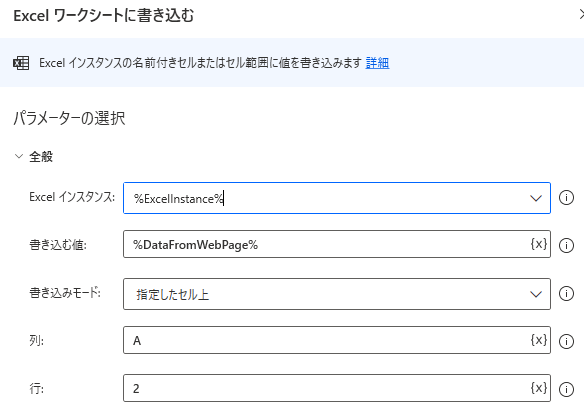Click info icon beside 書き込む値 field

566,245
